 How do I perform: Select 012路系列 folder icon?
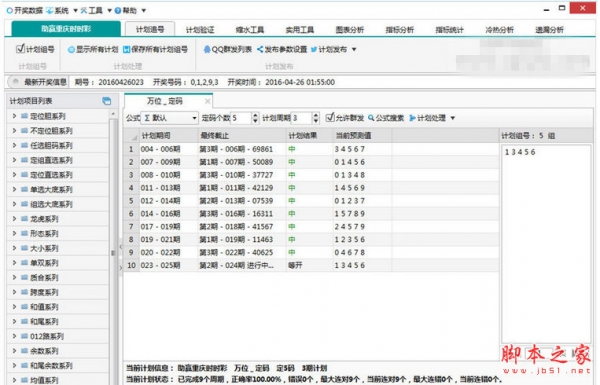(24, 336)
